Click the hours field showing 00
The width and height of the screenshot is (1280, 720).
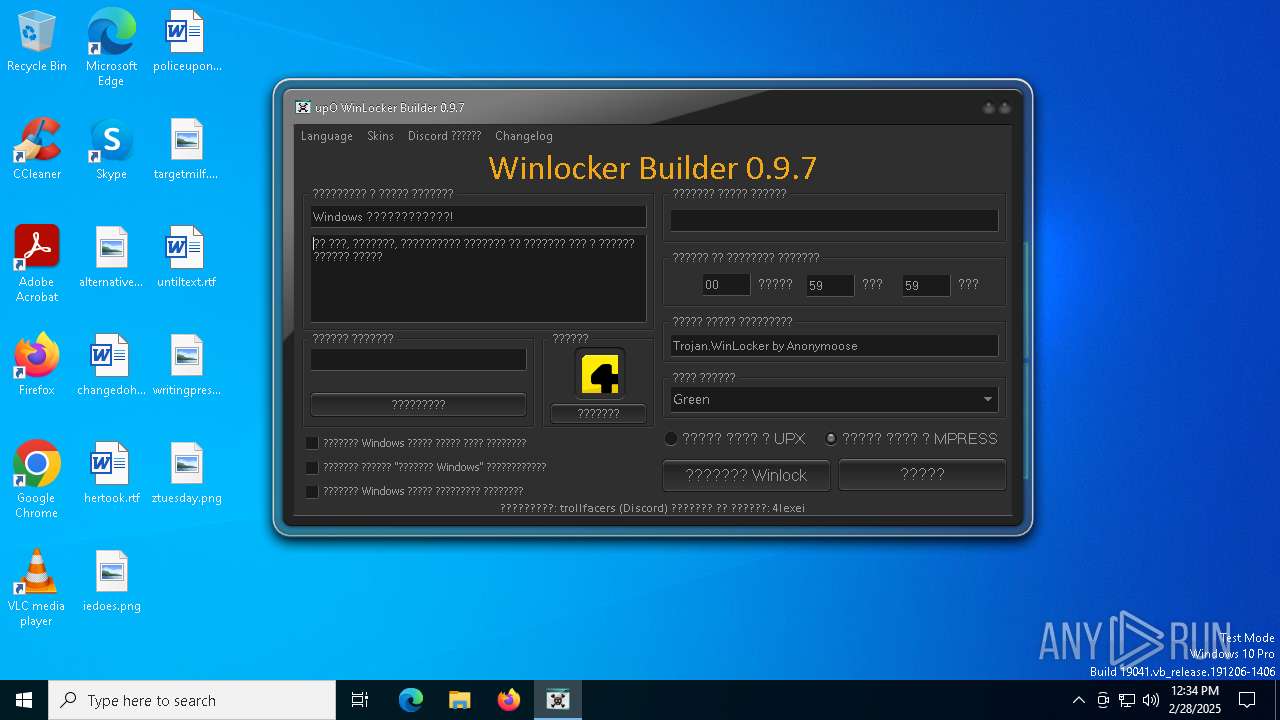click(x=726, y=285)
